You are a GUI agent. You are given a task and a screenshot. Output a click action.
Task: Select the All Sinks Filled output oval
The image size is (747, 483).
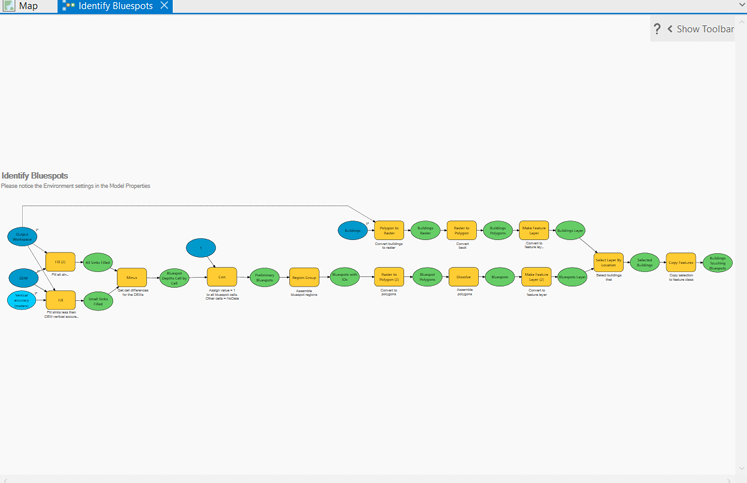[98, 262]
